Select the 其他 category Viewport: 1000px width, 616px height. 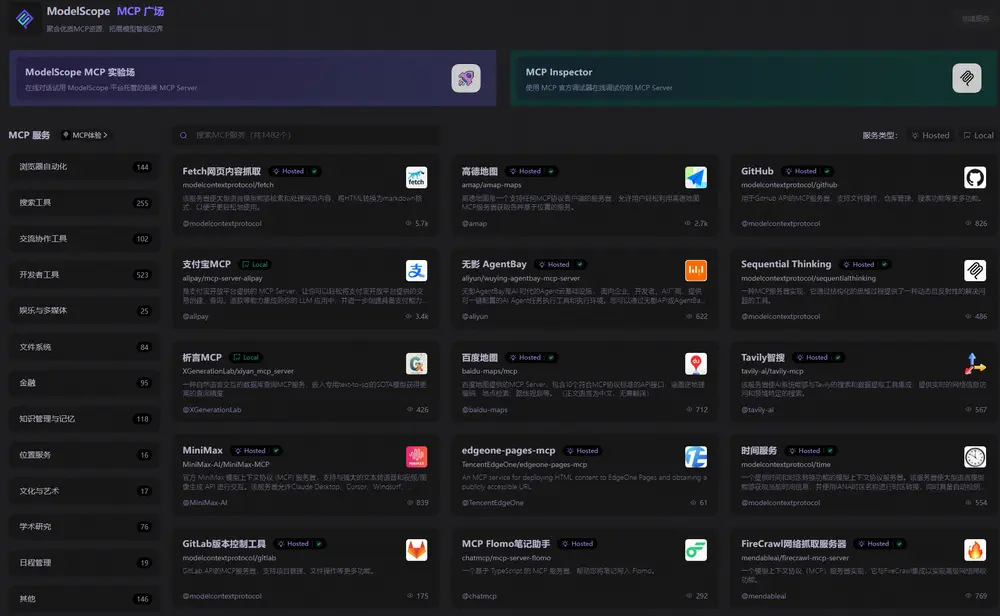(84, 599)
